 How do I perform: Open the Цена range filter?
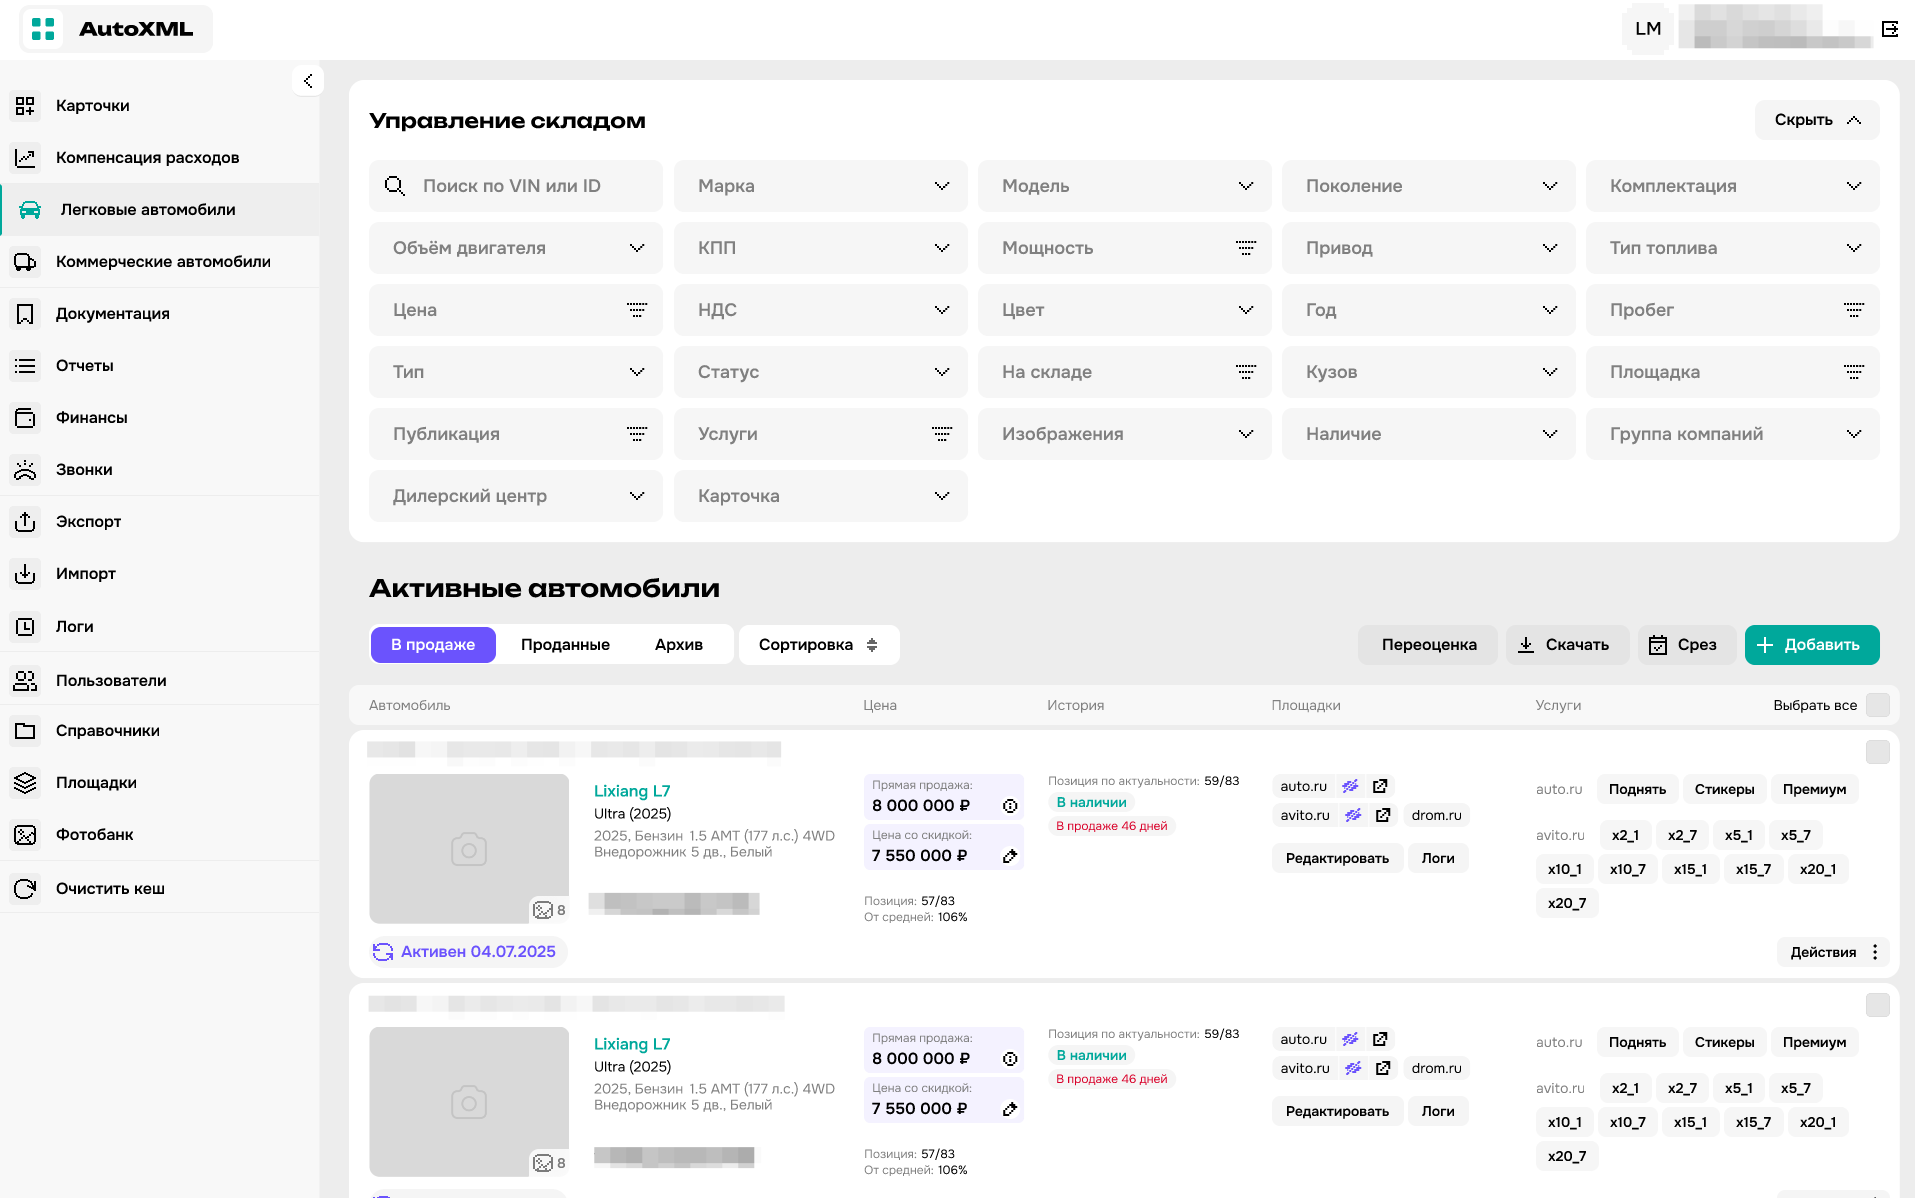pos(516,310)
